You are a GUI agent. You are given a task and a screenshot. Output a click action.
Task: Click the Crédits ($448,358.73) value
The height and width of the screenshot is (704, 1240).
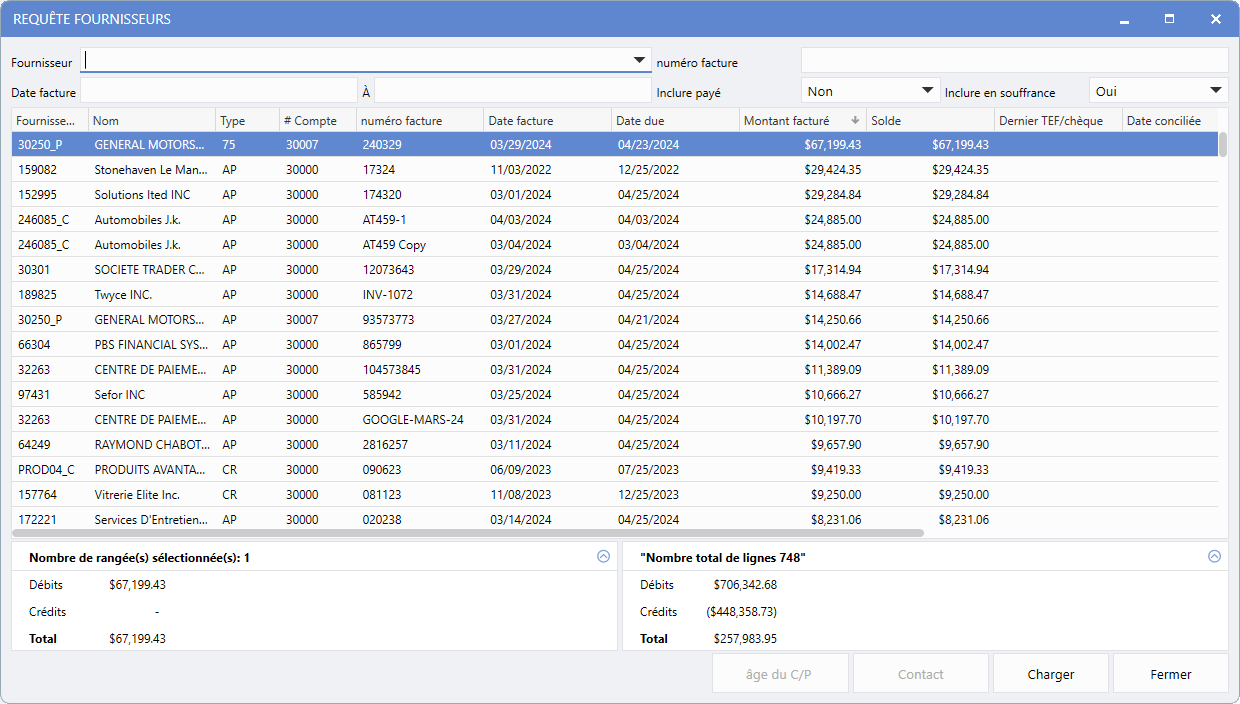tap(741, 612)
